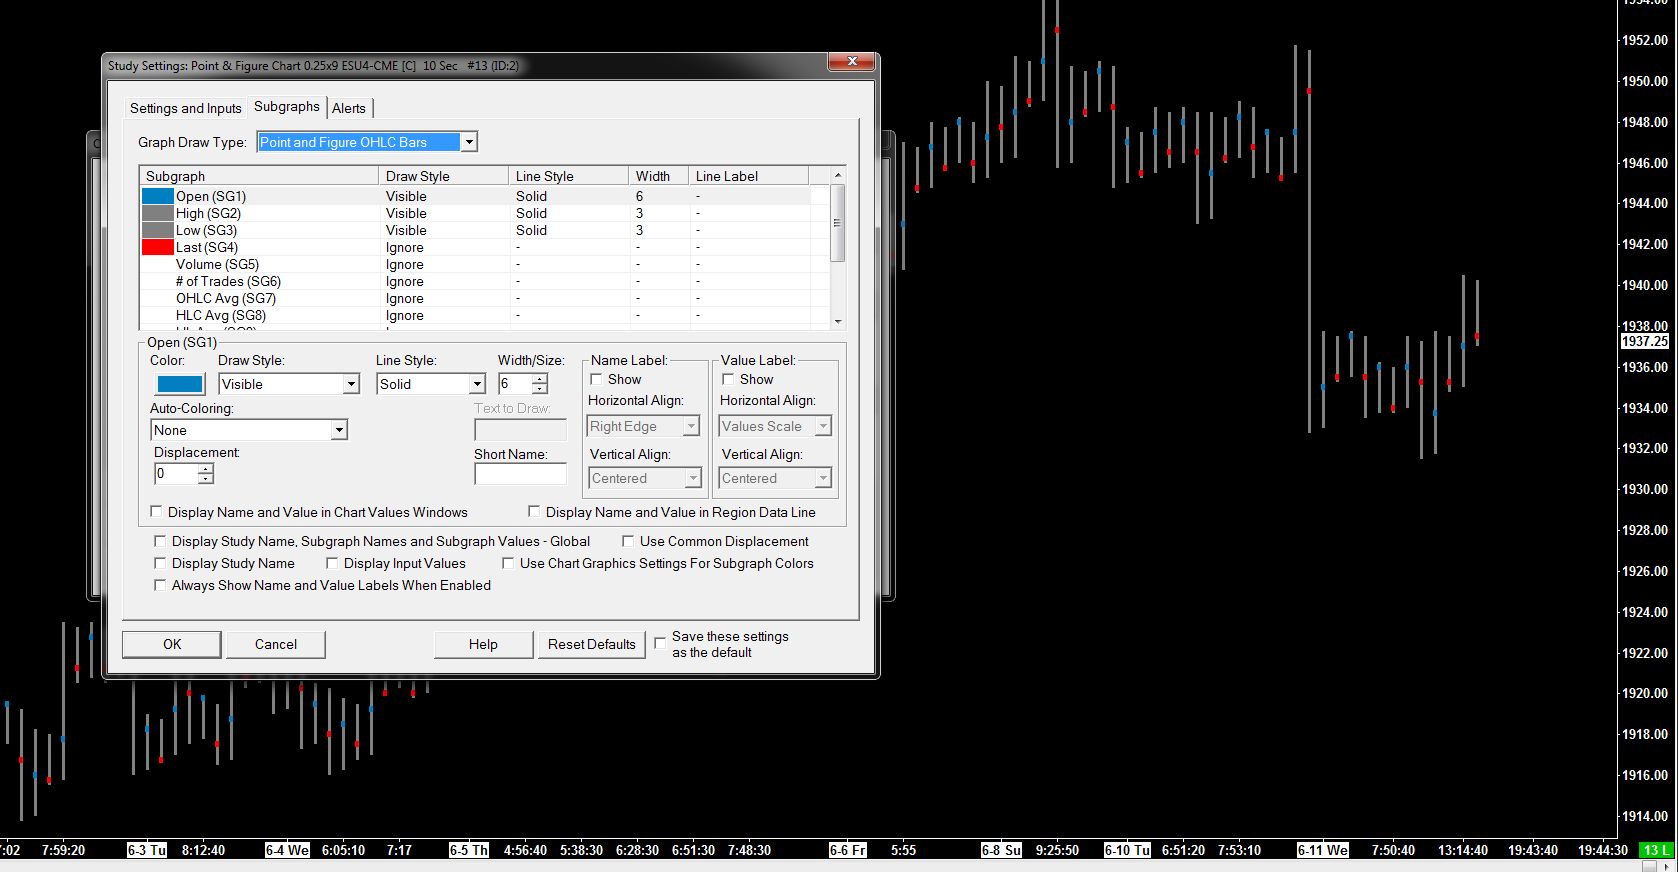Image resolution: width=1678 pixels, height=872 pixels.
Task: Decrease Width/Size with the down arrow
Action: [540, 389]
